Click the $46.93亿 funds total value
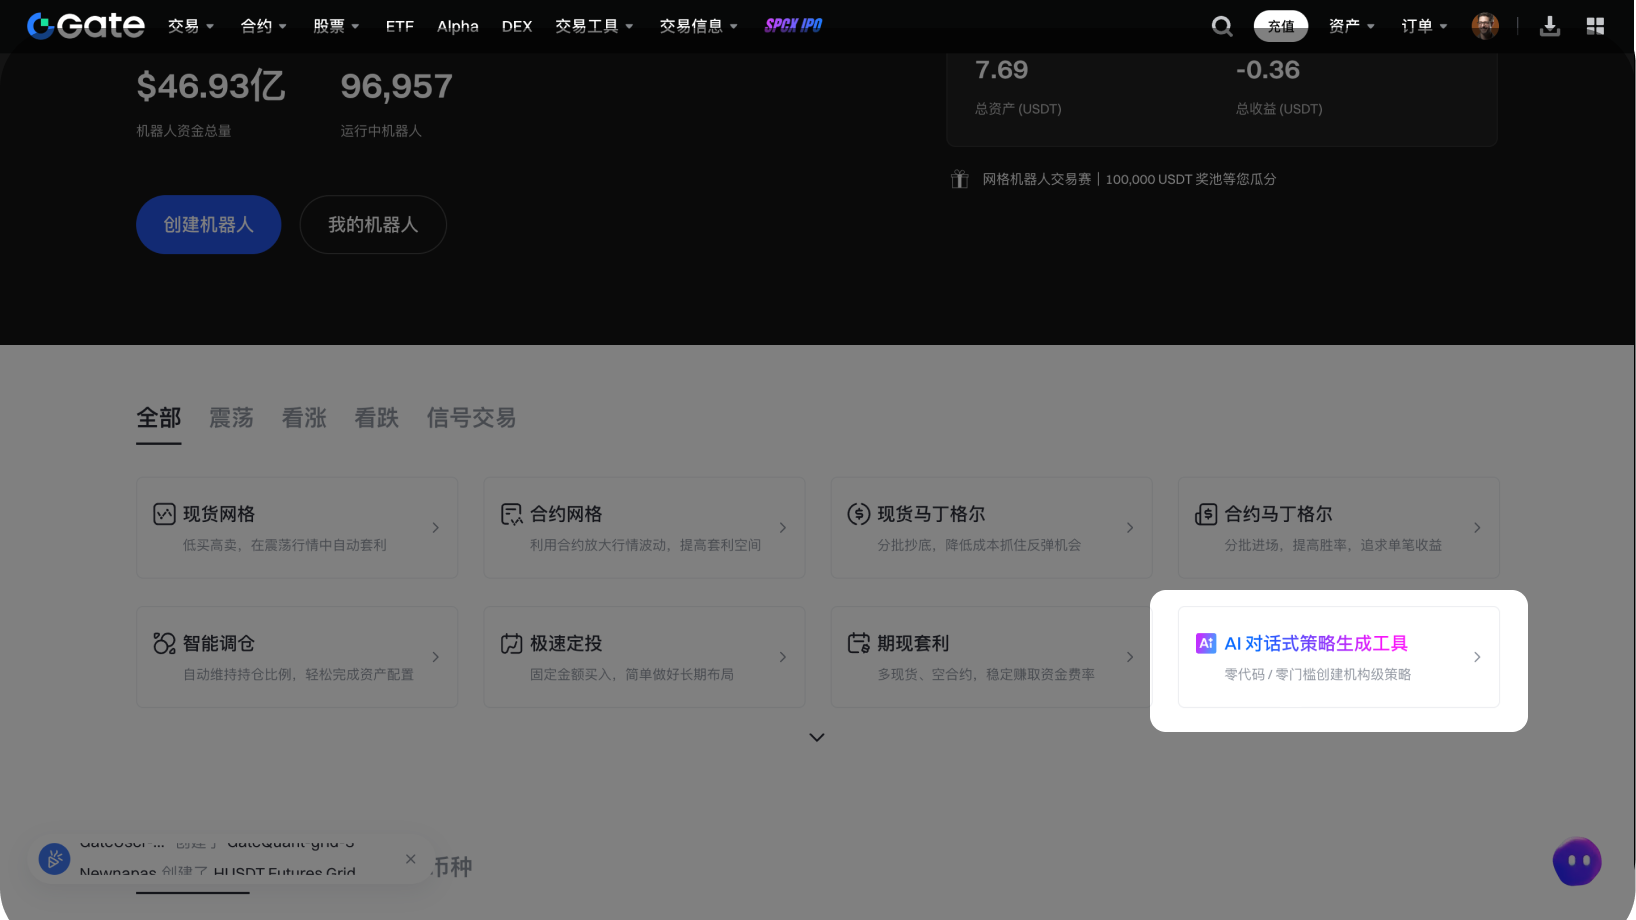This screenshot has height=920, width=1636. (211, 86)
